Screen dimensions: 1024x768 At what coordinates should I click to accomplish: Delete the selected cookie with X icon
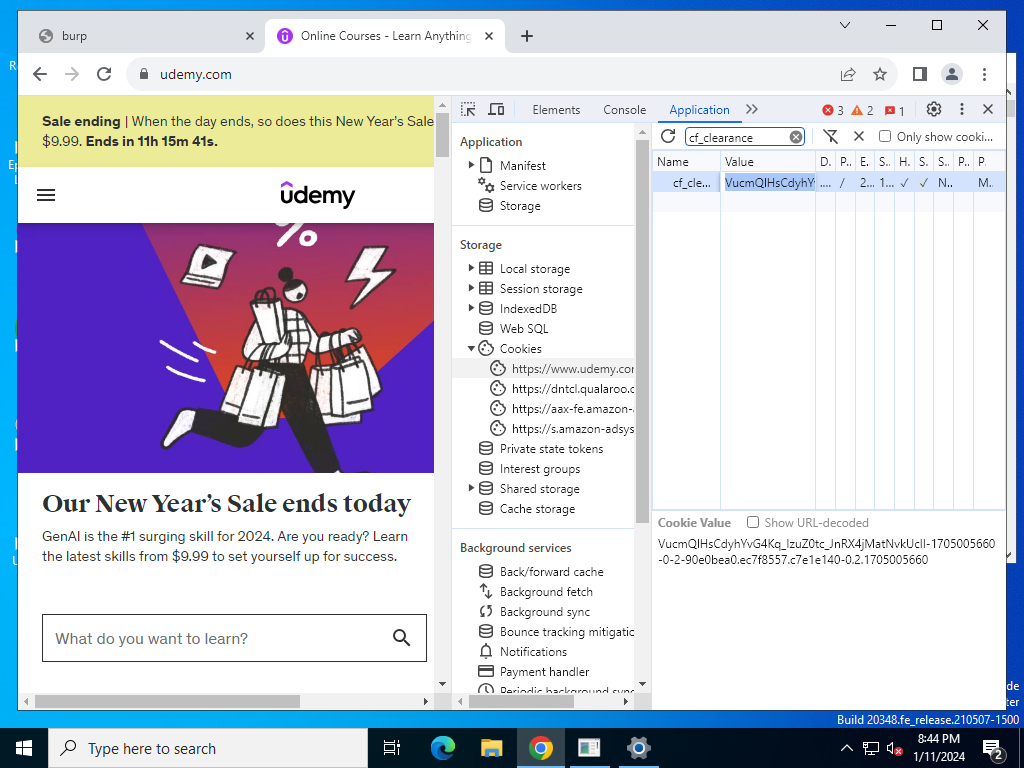[859, 136]
